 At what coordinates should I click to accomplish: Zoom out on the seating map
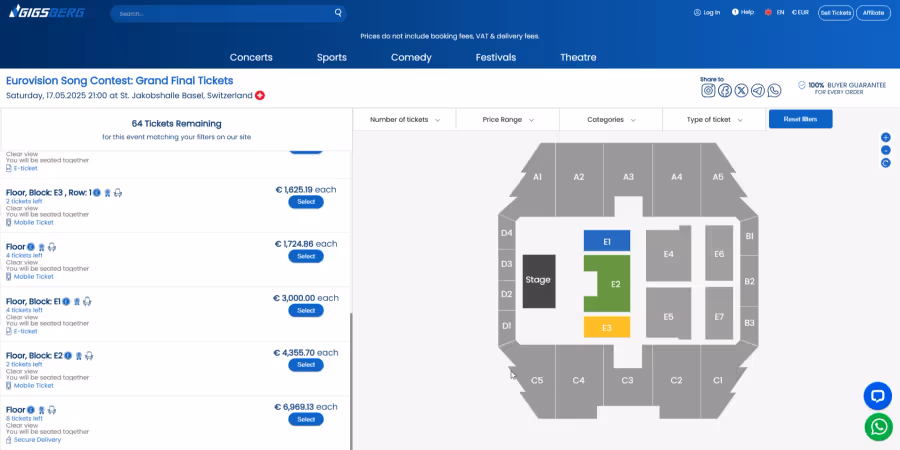point(886,150)
